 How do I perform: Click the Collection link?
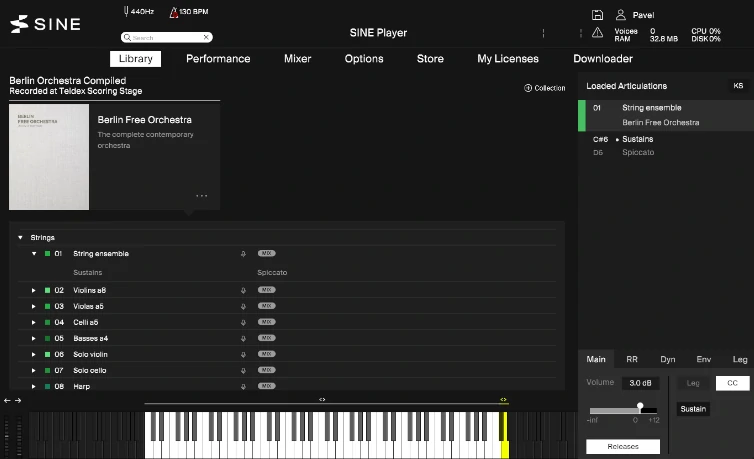coord(545,88)
